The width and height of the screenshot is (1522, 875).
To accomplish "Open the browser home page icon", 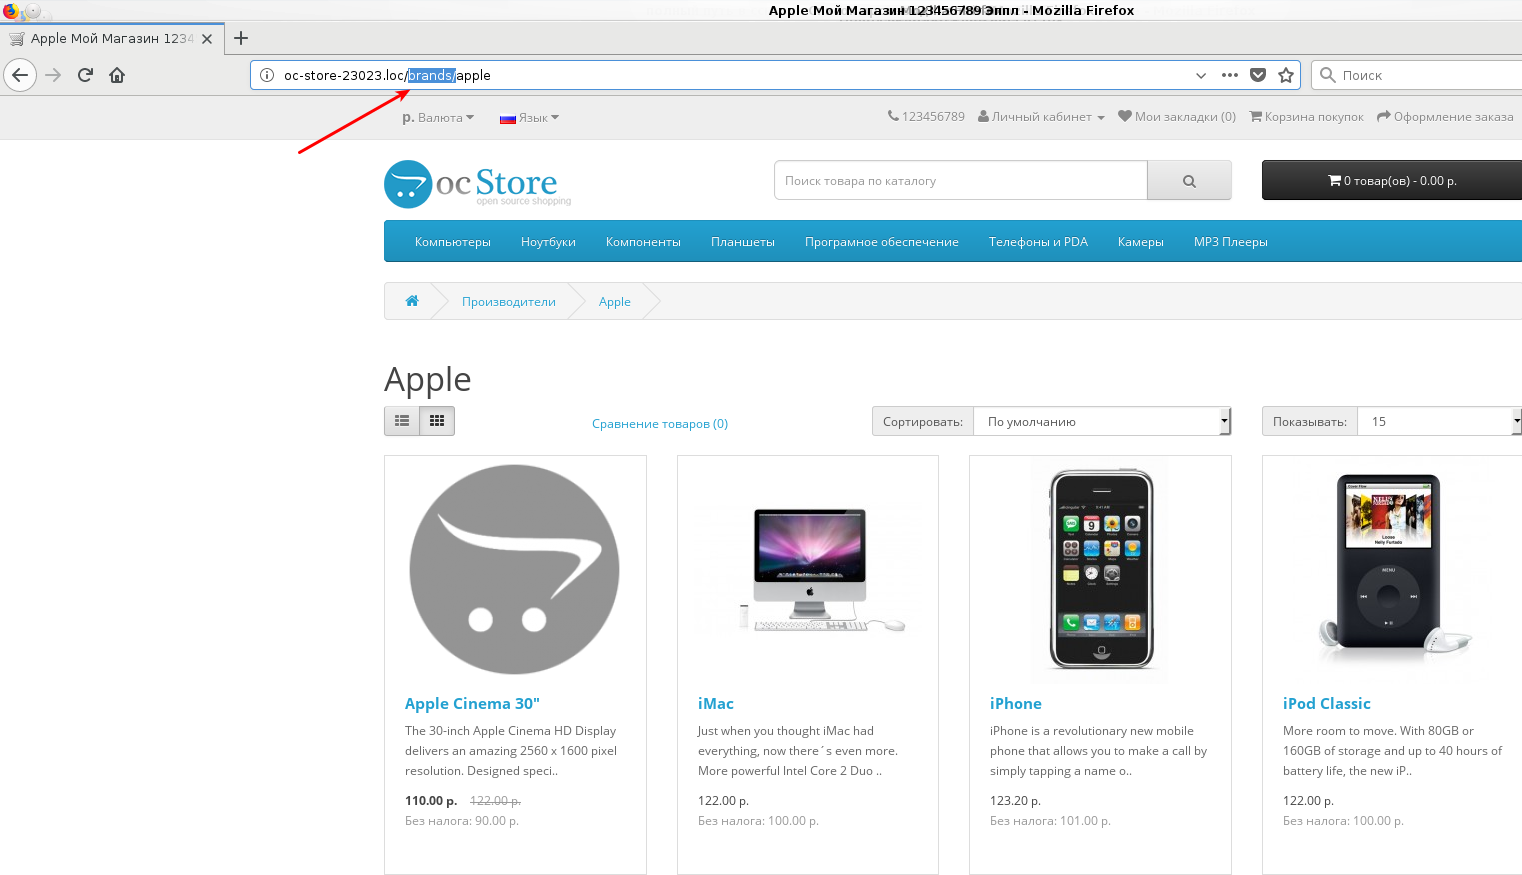I will (117, 75).
